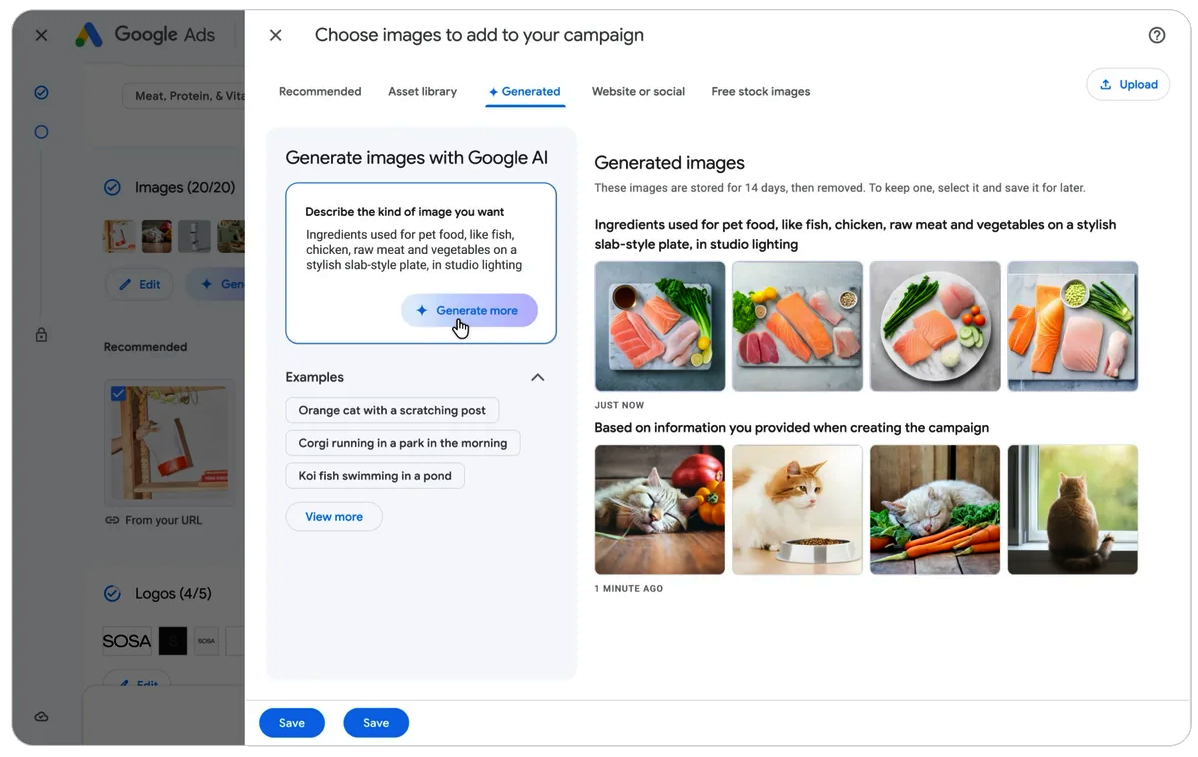
Task: Click the lock icon in left sidebar
Action: coord(41,335)
